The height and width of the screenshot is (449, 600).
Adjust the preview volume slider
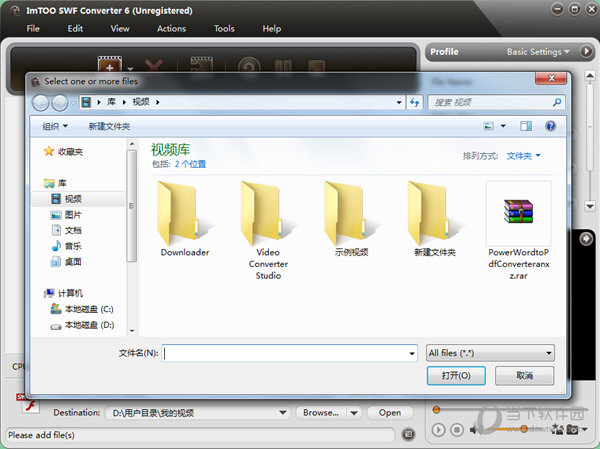[523, 428]
